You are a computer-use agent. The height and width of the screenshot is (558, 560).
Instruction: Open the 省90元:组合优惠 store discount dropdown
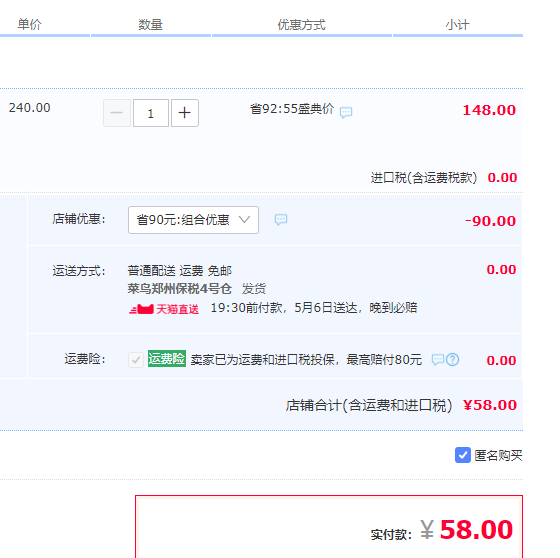coord(193,220)
